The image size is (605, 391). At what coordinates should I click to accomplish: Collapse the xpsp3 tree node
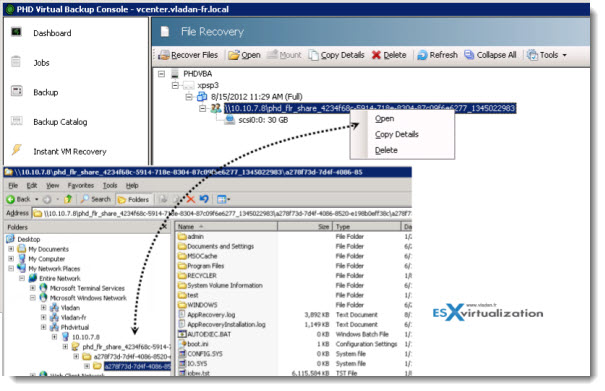(x=175, y=85)
